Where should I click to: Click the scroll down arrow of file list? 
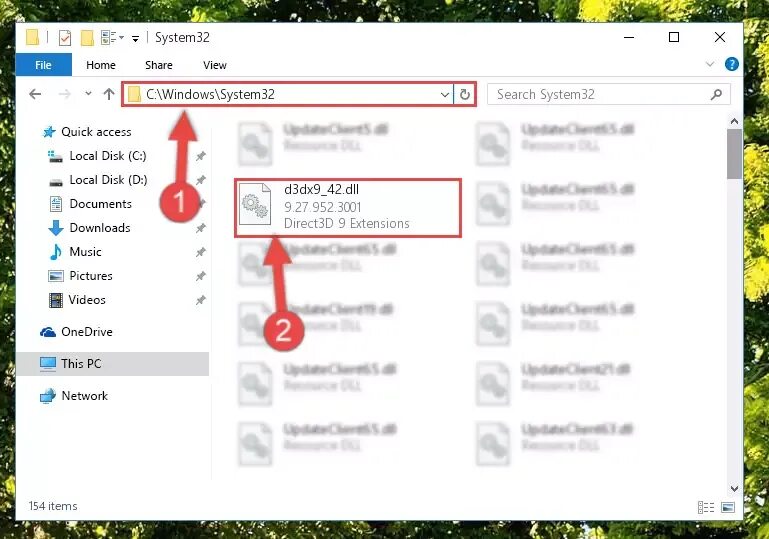point(734,488)
